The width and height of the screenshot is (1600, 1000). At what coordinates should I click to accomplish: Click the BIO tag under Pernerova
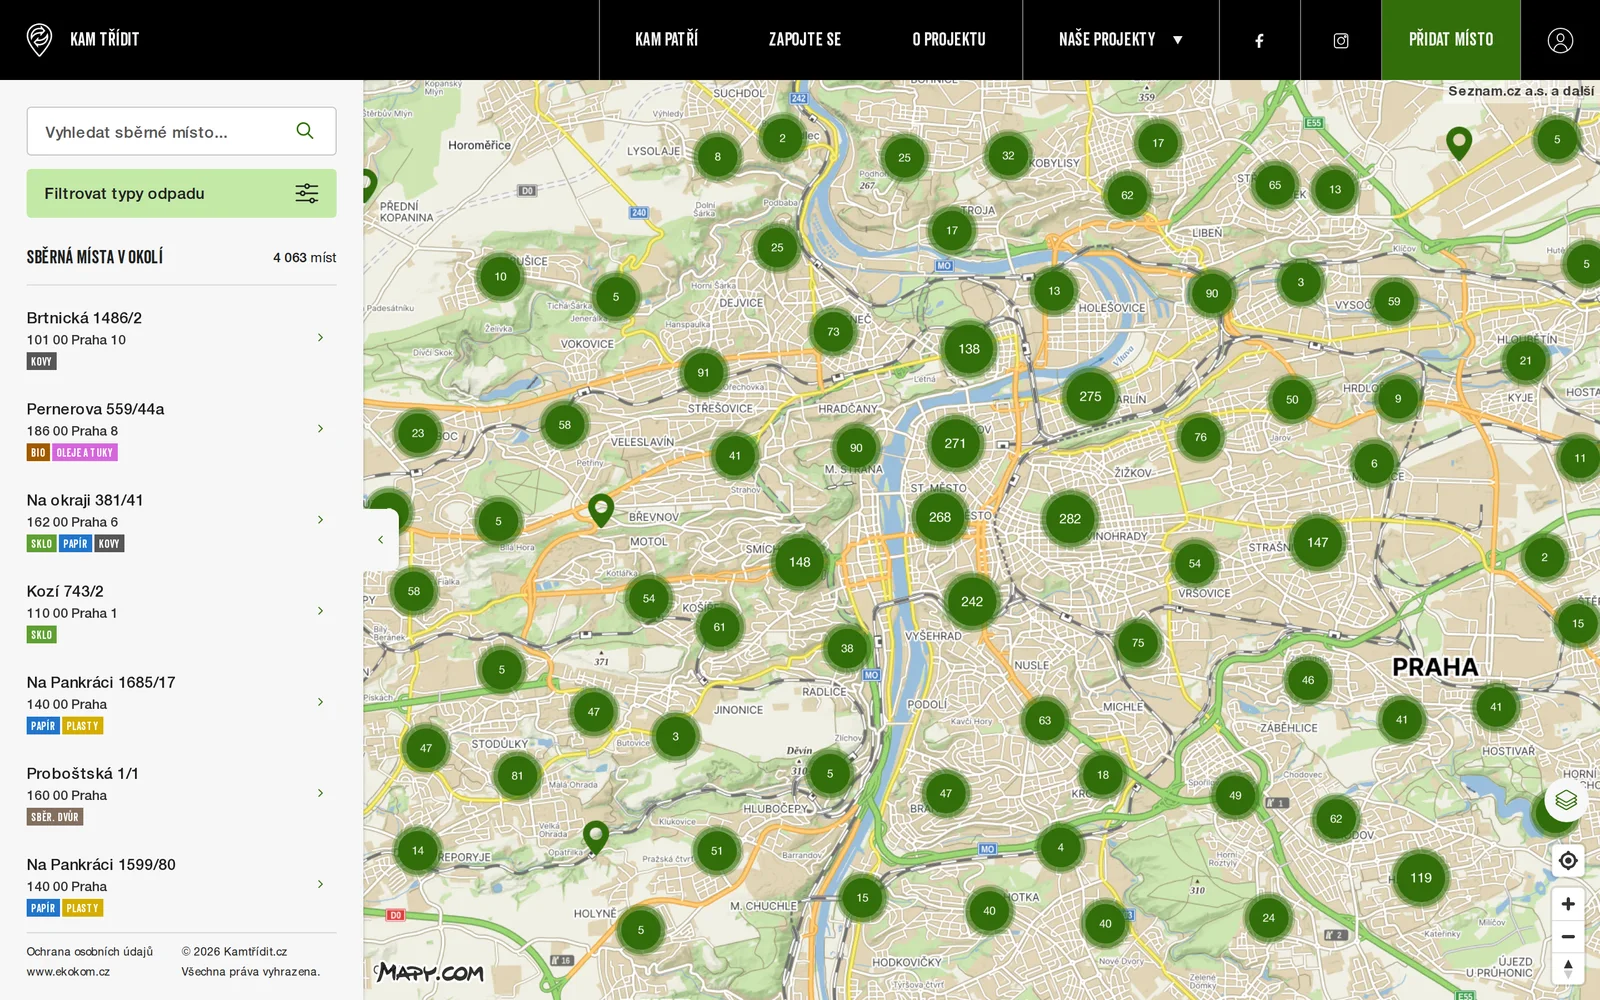[x=38, y=453]
